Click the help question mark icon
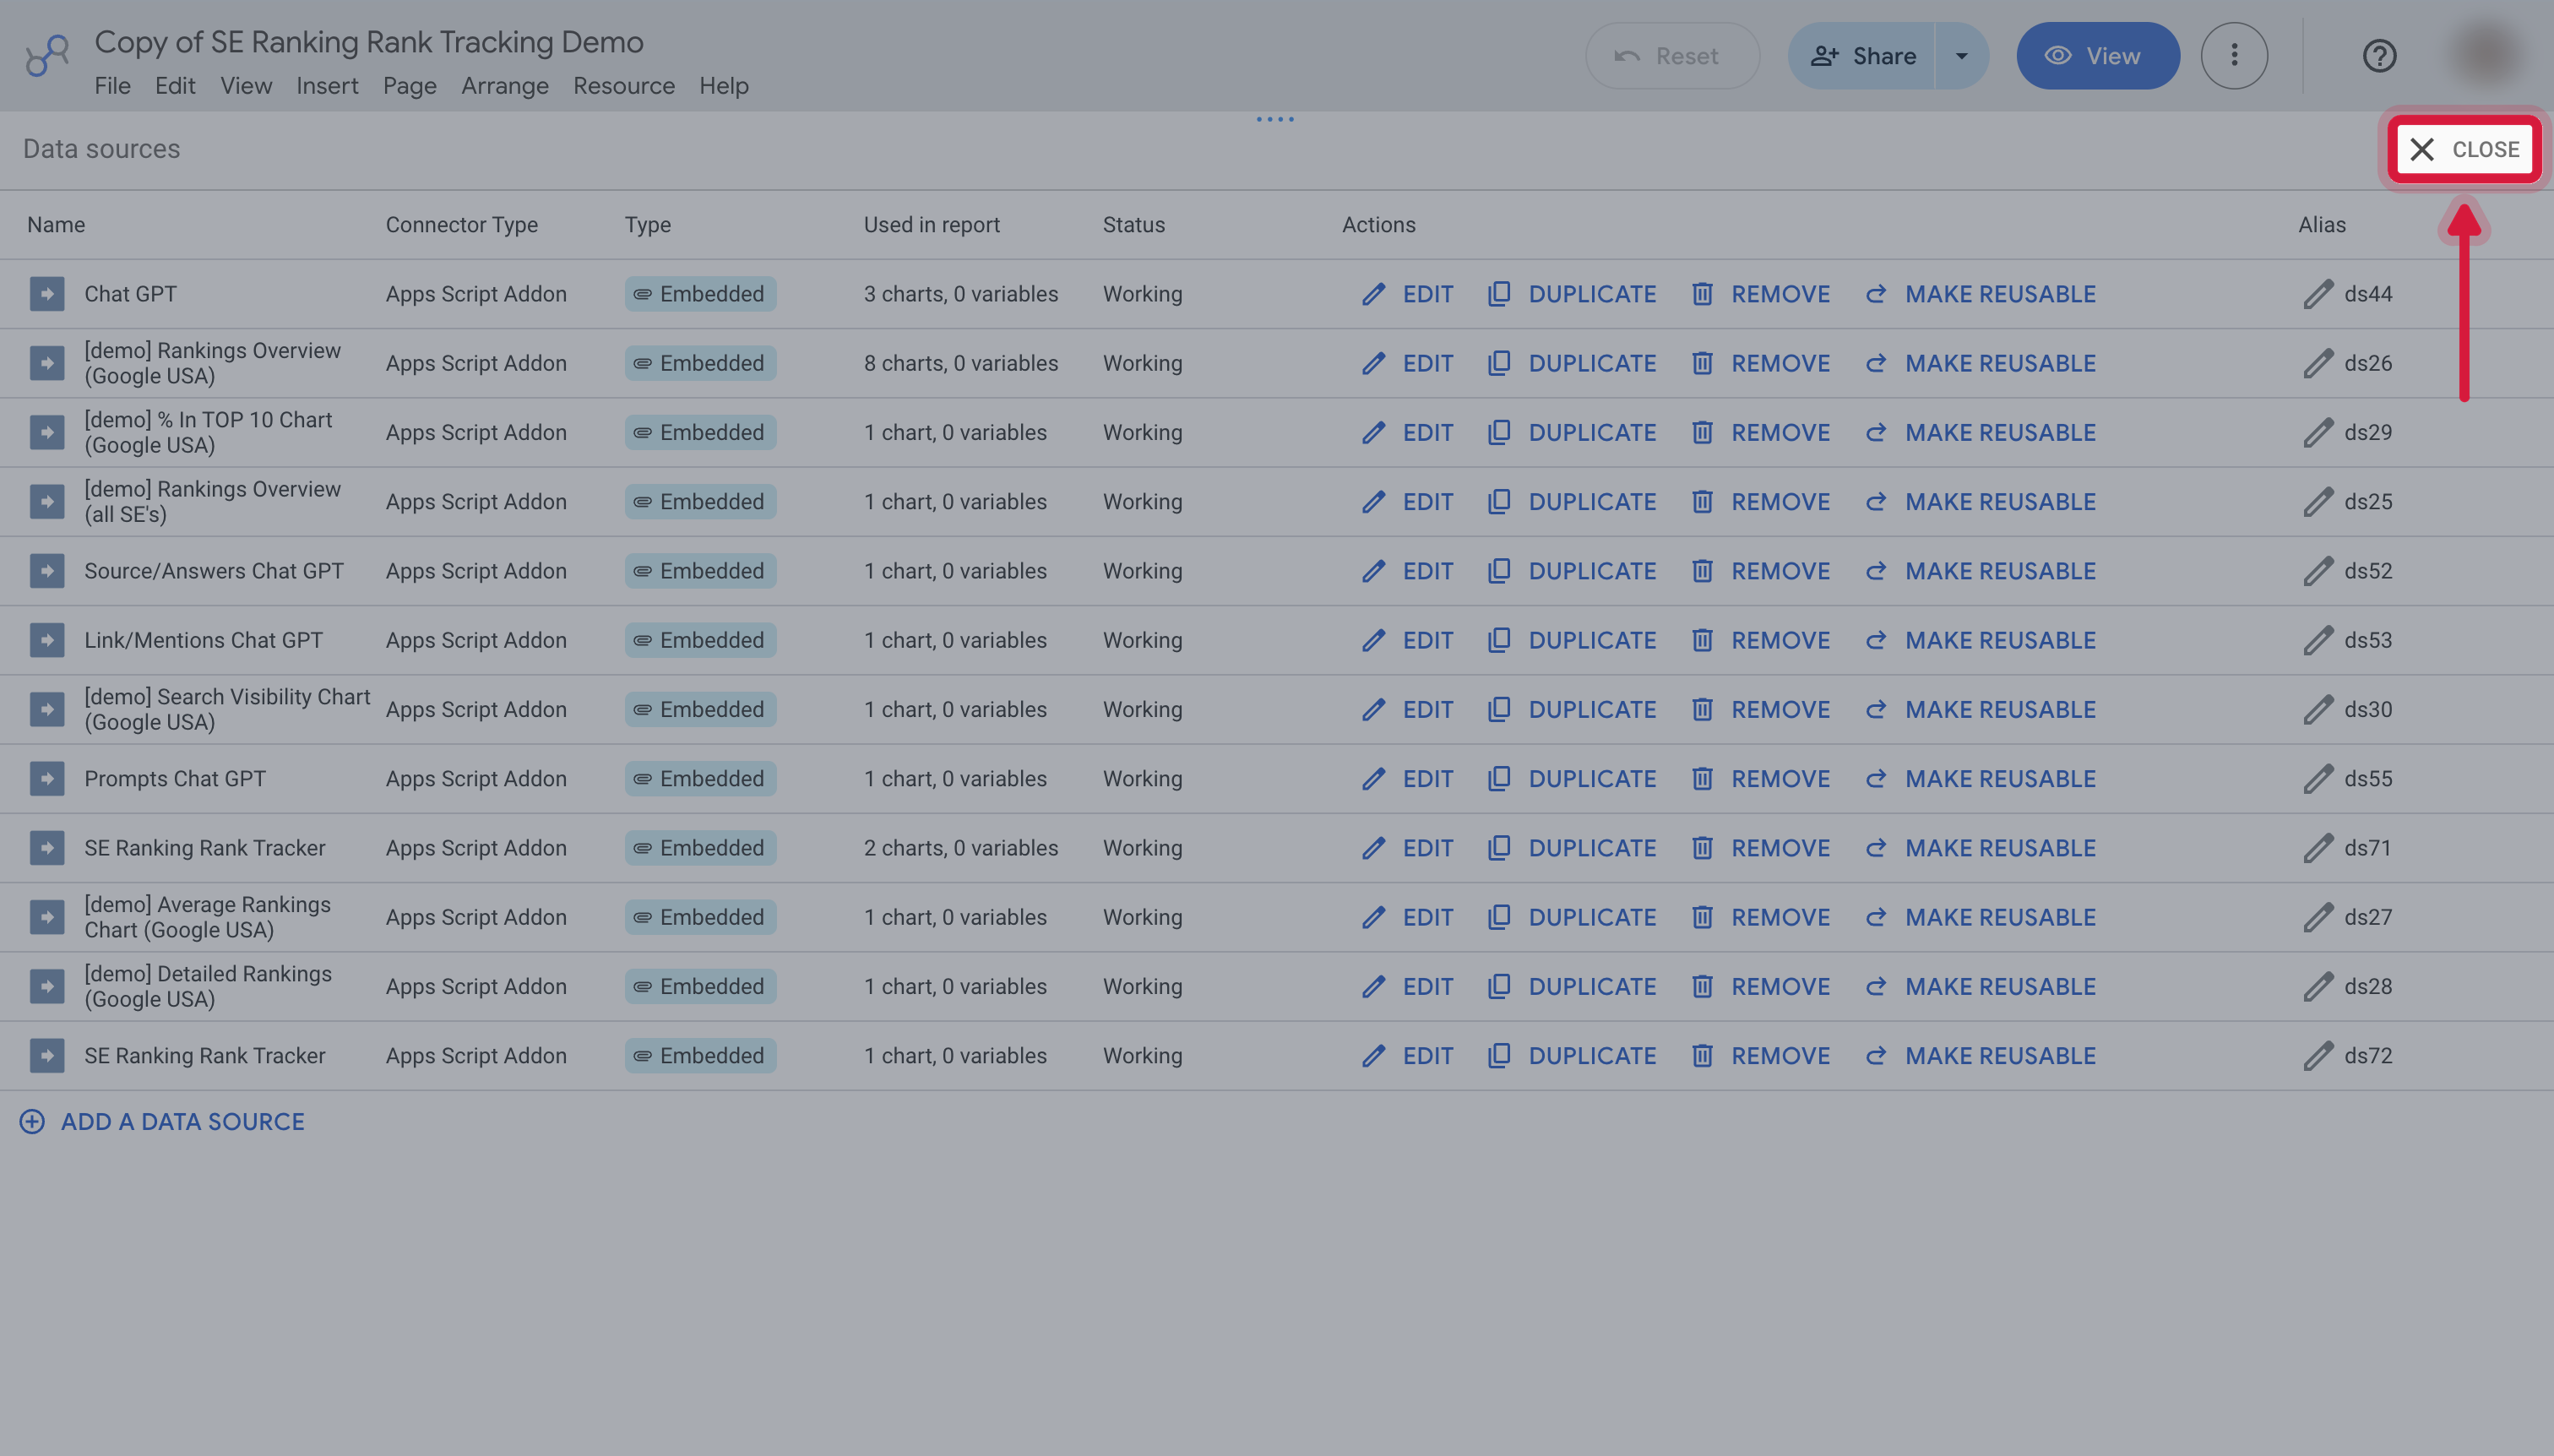The height and width of the screenshot is (1456, 2554). (x=2379, y=56)
